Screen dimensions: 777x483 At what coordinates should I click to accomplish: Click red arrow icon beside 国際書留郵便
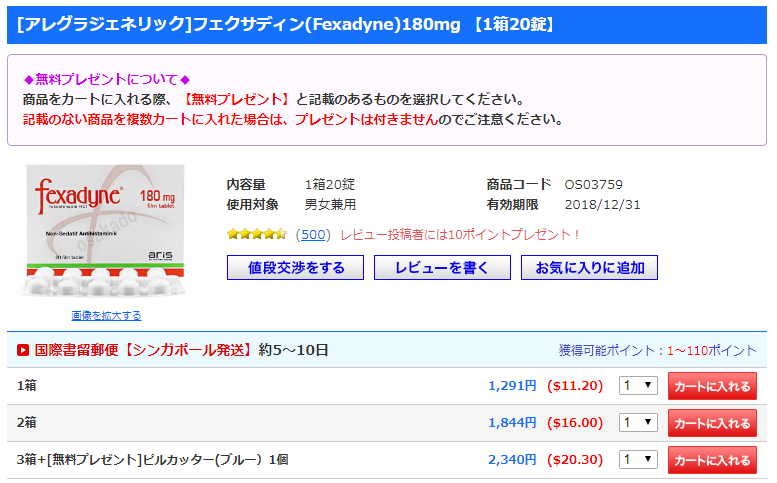(x=23, y=350)
